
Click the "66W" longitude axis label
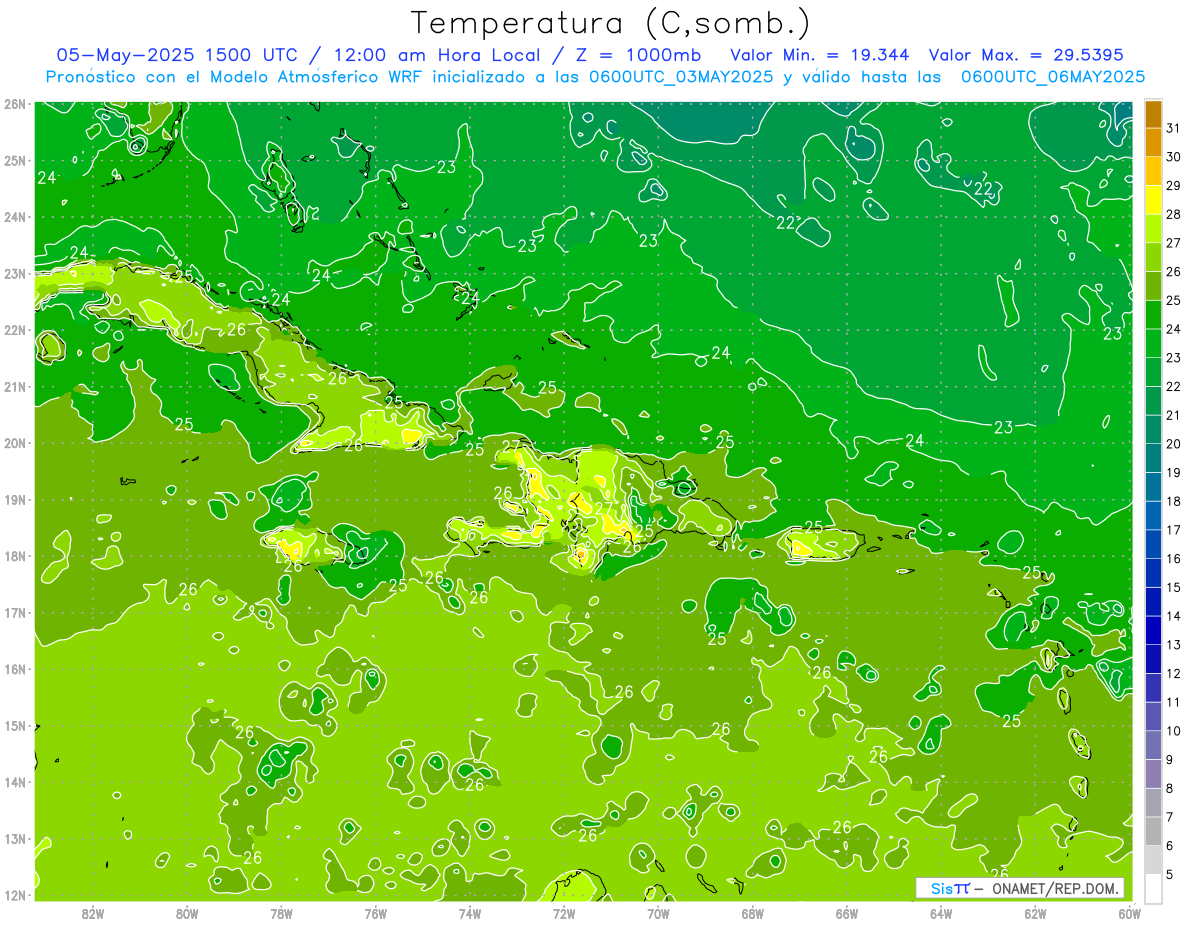pos(847,913)
